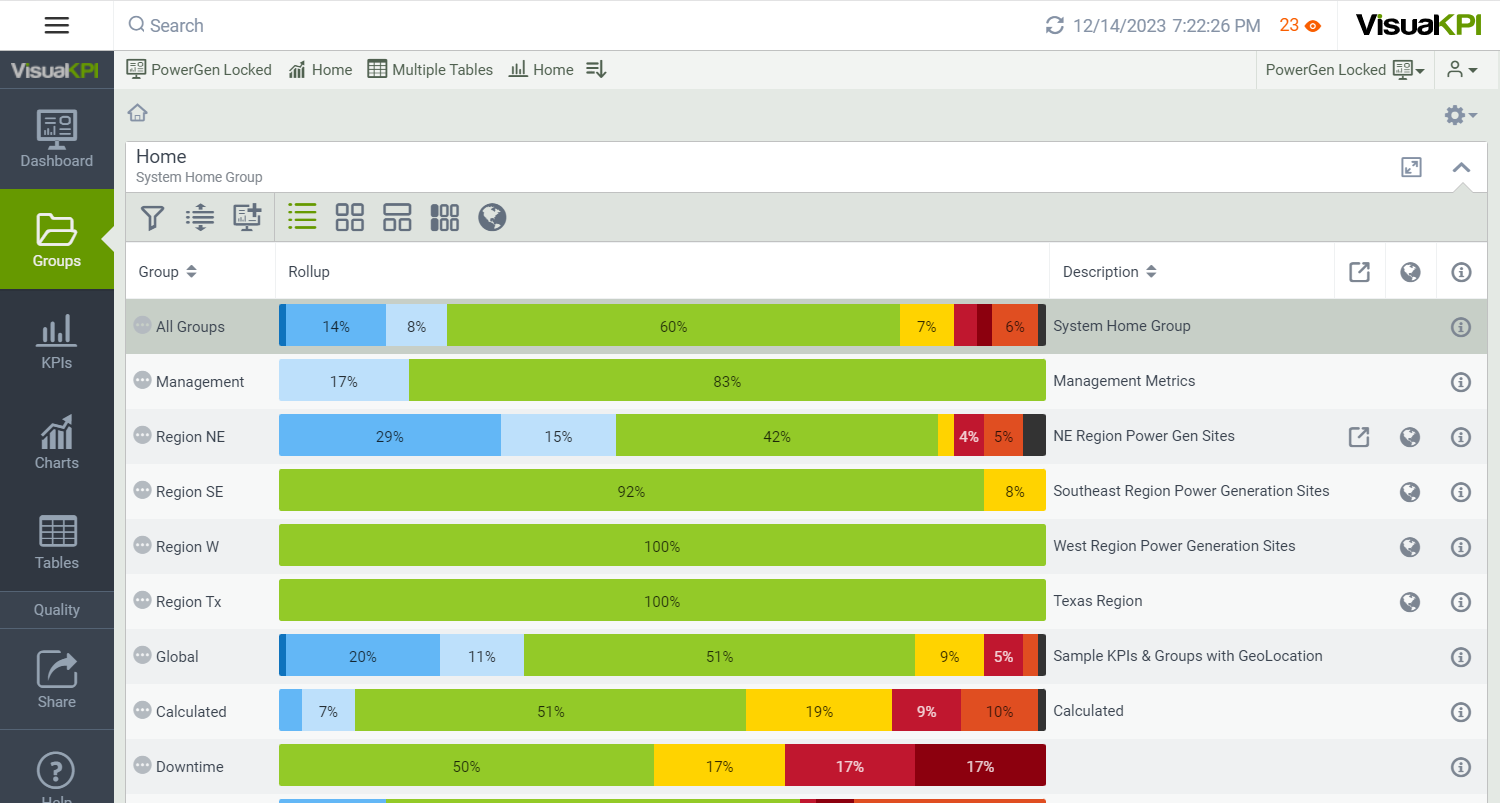Switch to list view layout
1500x803 pixels.
click(x=302, y=217)
